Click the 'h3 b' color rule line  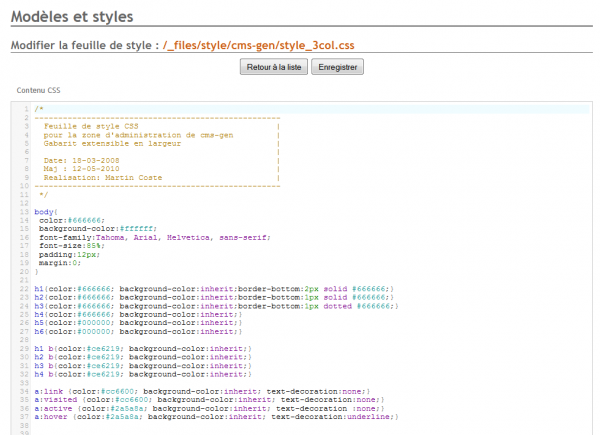click(143, 366)
